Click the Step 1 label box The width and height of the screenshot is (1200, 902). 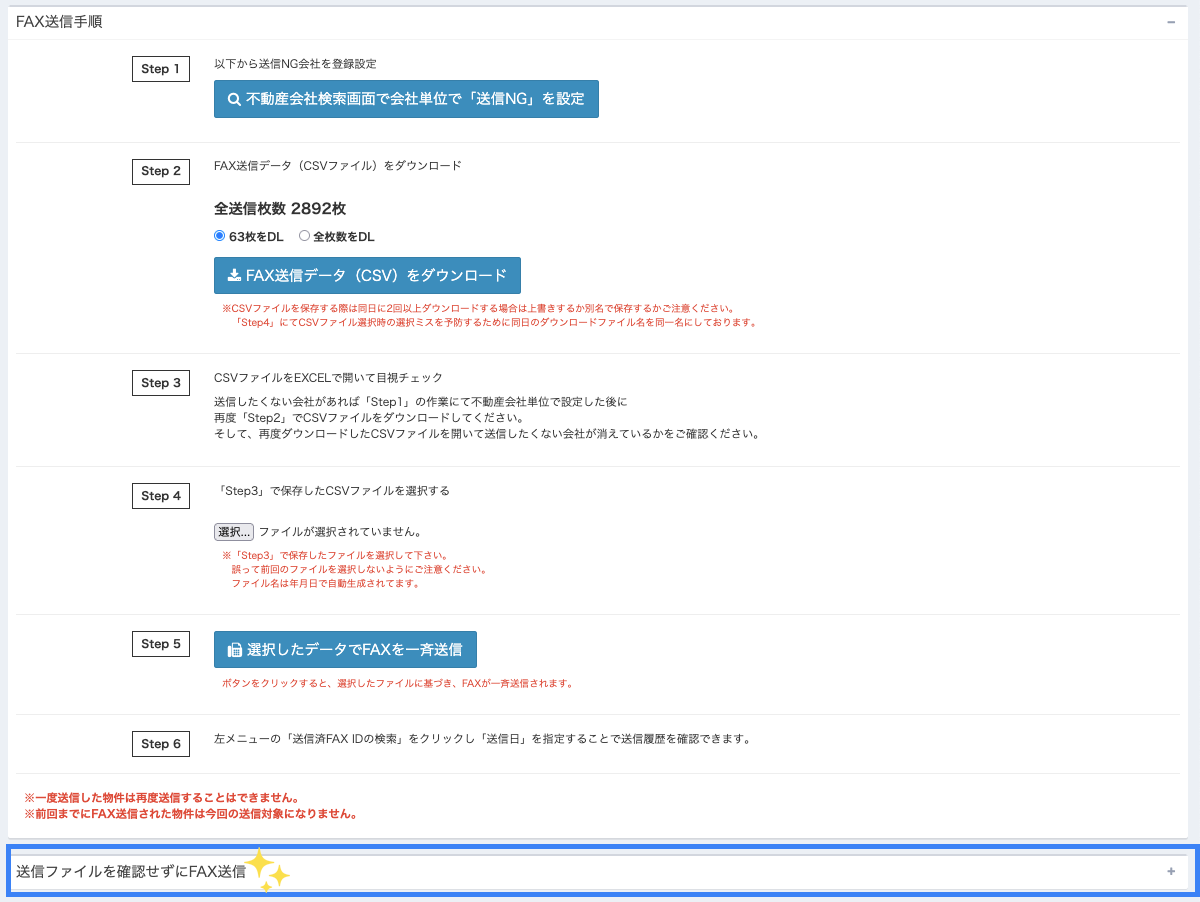pos(161,69)
